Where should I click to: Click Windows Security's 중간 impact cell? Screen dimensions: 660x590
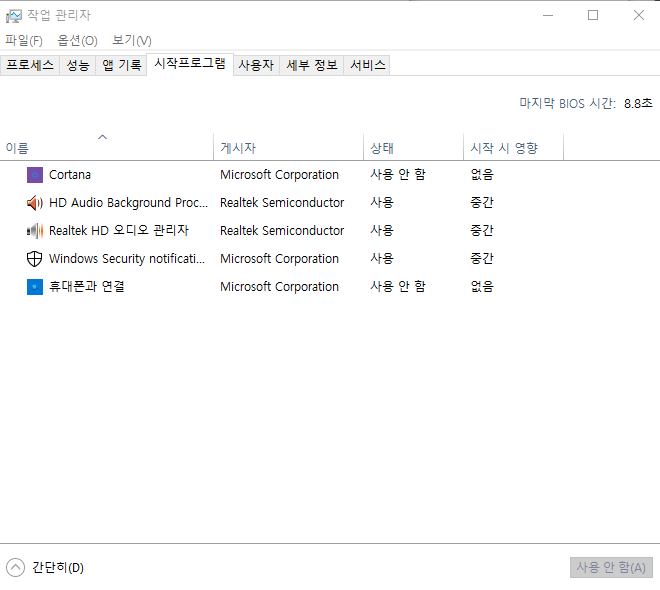point(482,259)
